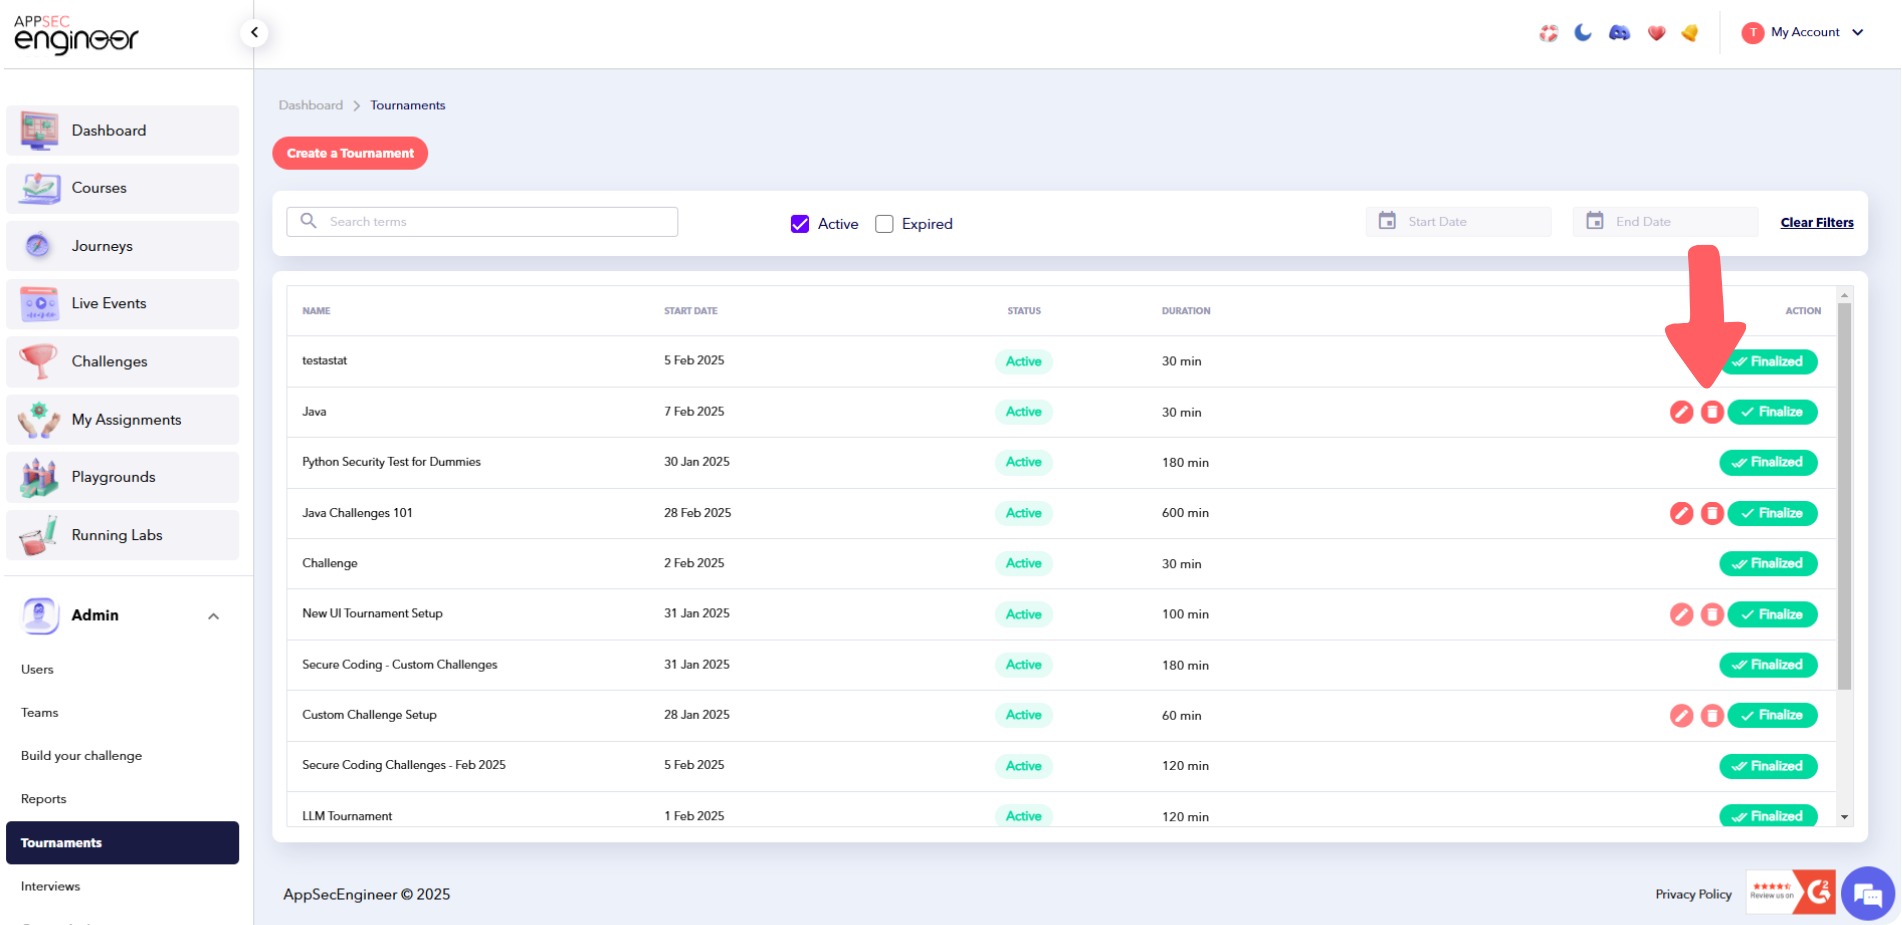The image size is (1902, 925).
Task: Click the Start Date input field
Action: 1458,221
